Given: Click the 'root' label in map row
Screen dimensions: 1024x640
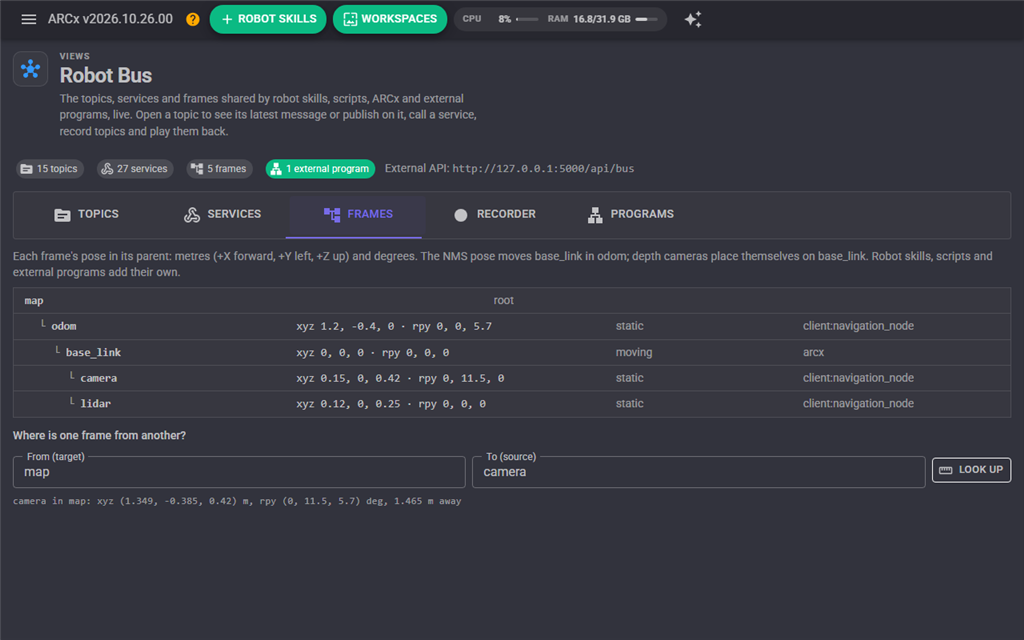Looking at the screenshot, I should 504,300.
